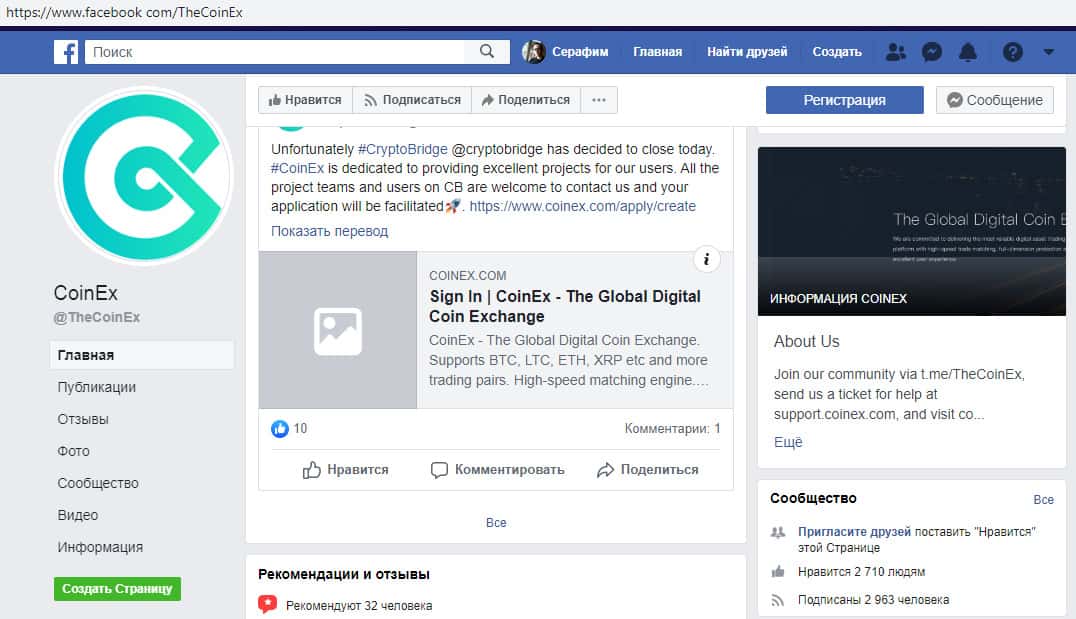Click the Сообщение button
1076x619 pixels.
click(995, 100)
